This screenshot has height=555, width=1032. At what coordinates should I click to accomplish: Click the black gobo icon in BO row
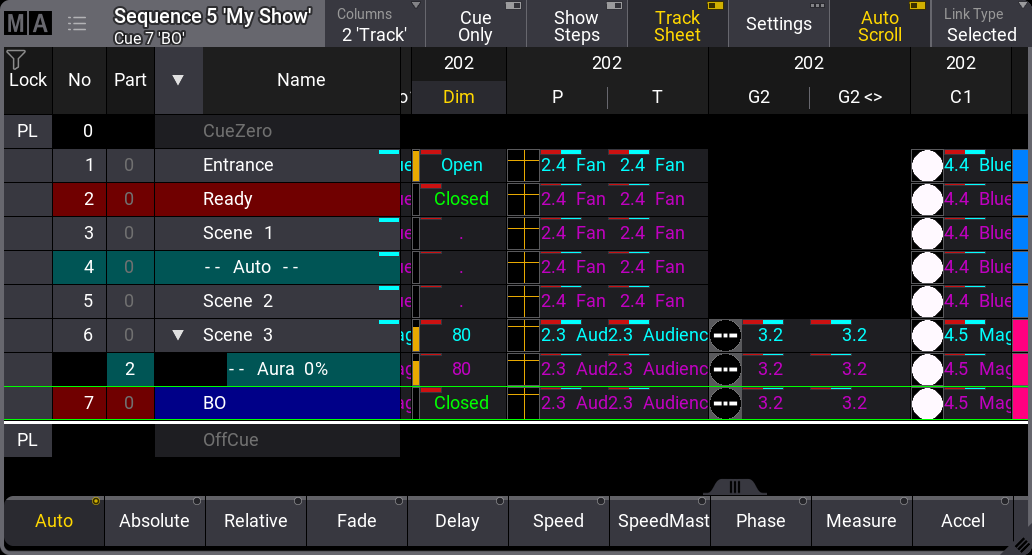[726, 404]
